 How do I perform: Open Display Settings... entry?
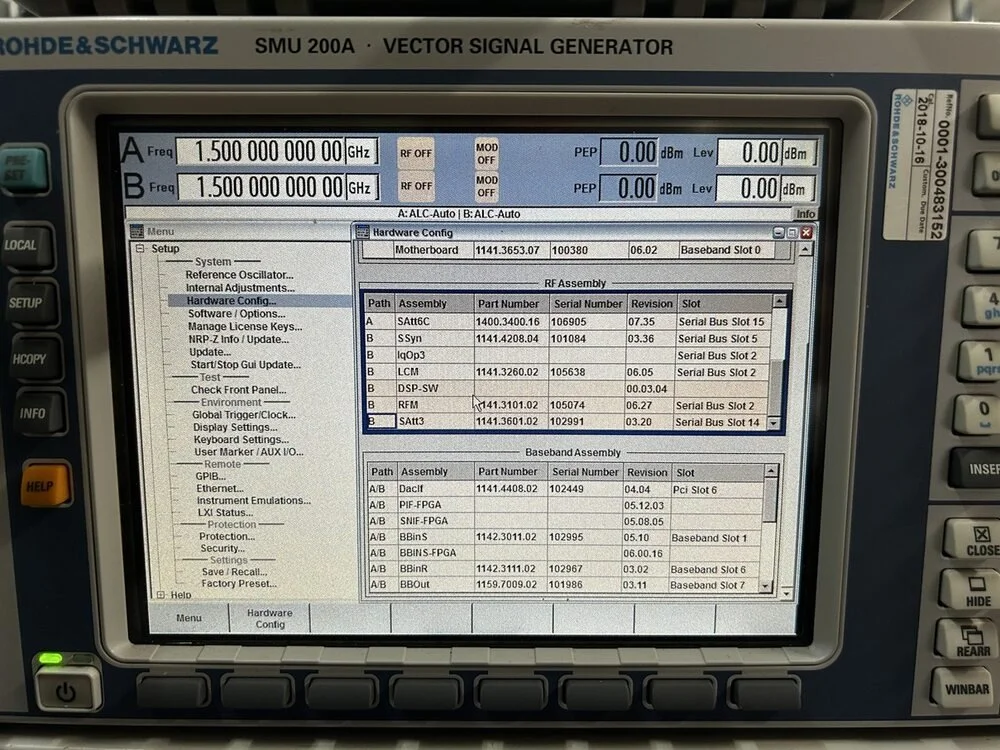235,427
